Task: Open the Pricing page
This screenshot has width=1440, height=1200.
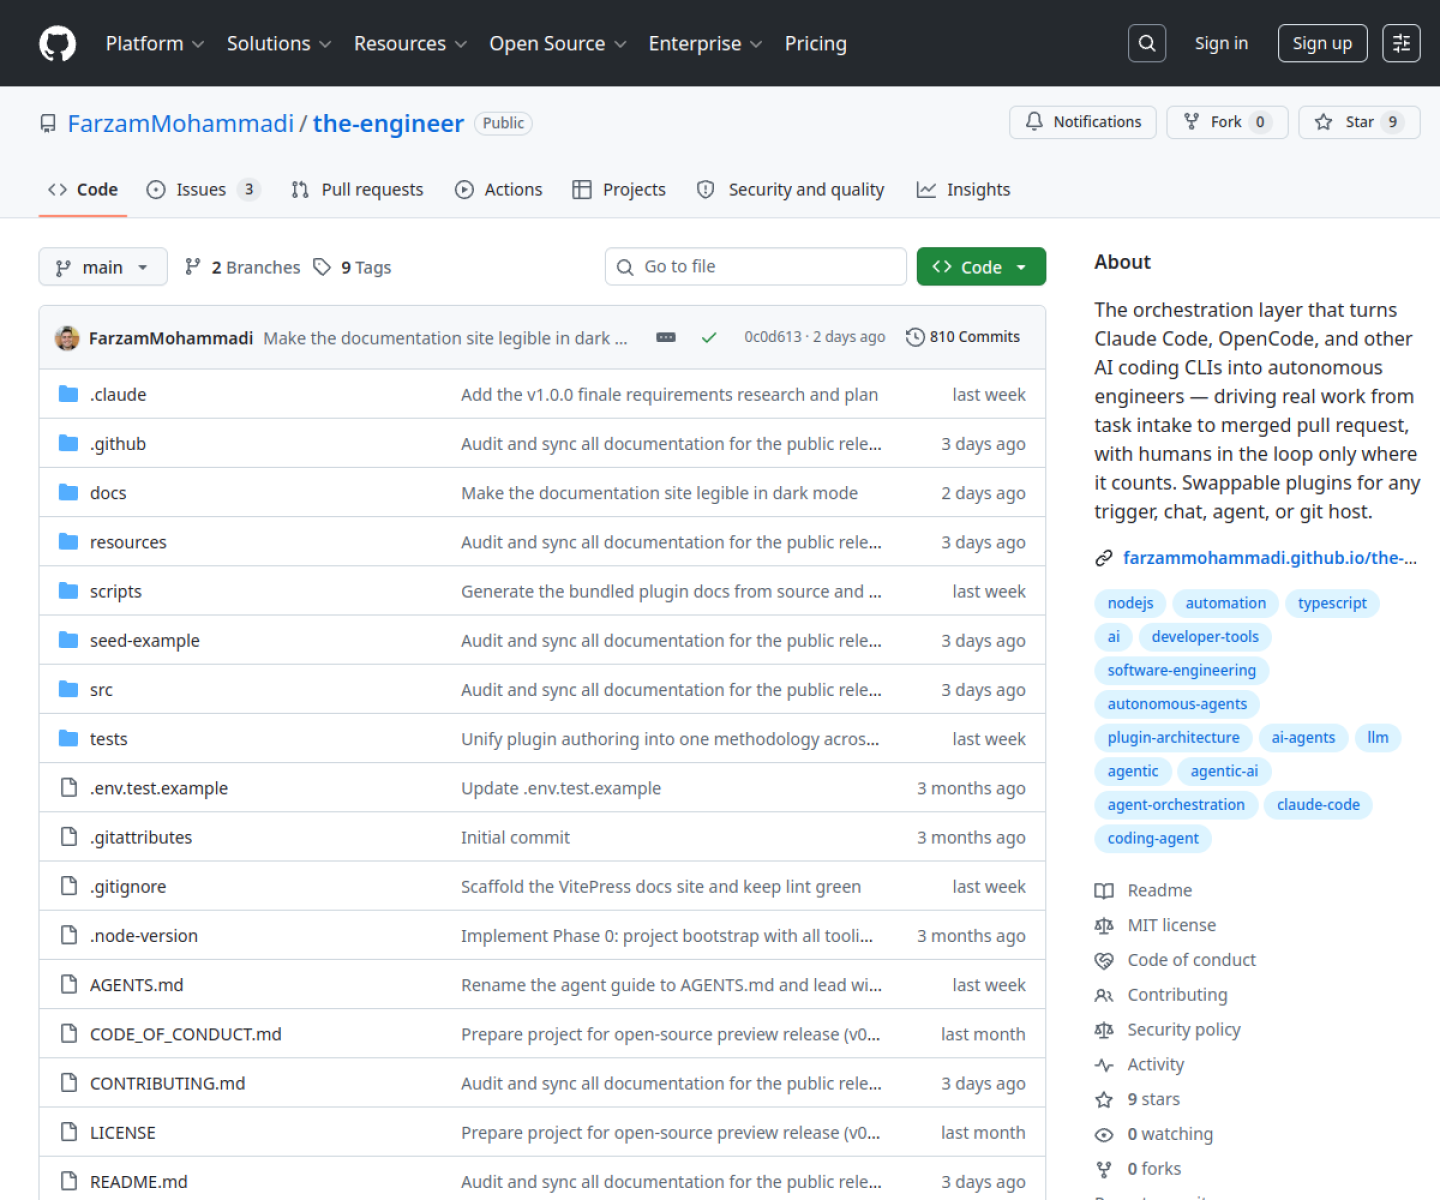Action: coord(815,43)
